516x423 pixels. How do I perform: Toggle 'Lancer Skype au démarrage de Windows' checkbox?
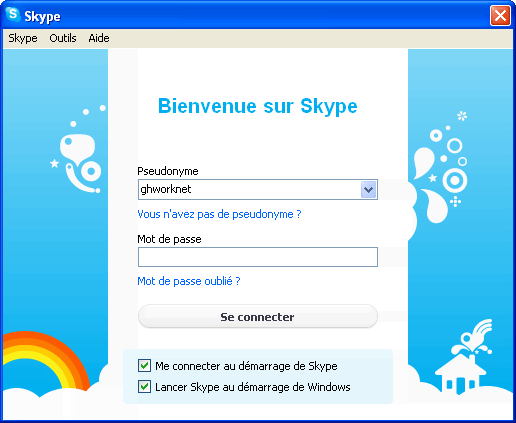(144, 387)
